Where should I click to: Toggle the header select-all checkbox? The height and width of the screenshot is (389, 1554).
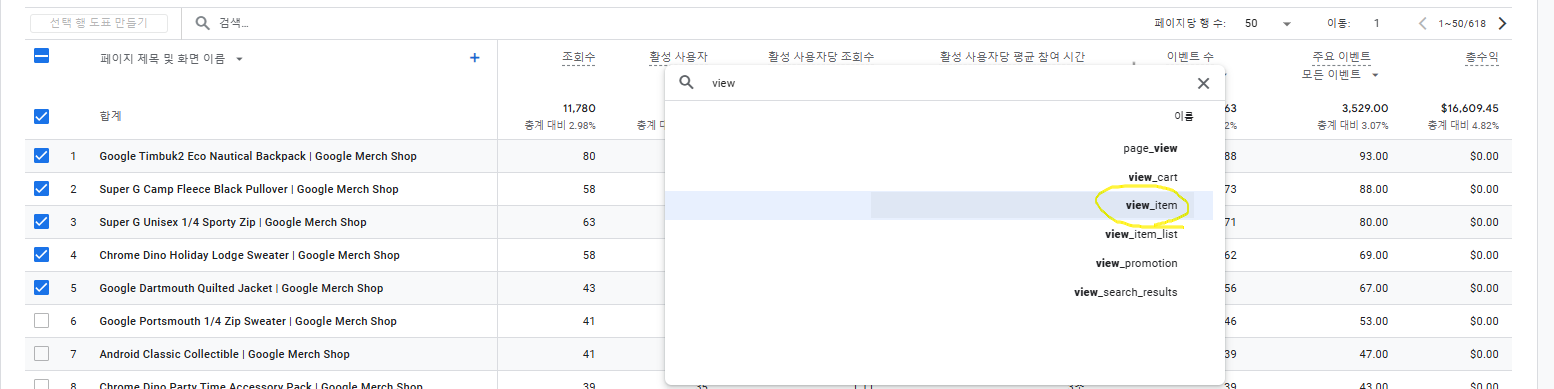pos(41,57)
